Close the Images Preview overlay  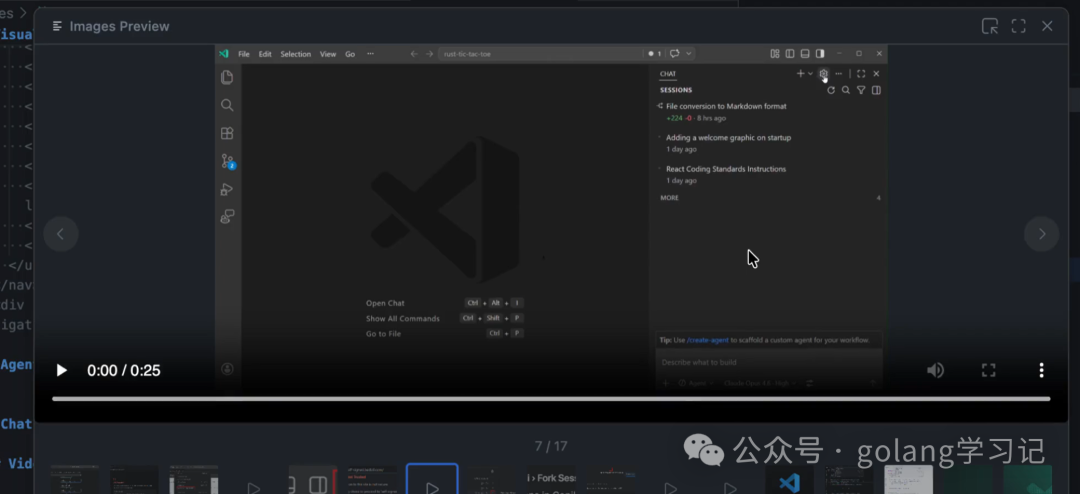[1047, 26]
